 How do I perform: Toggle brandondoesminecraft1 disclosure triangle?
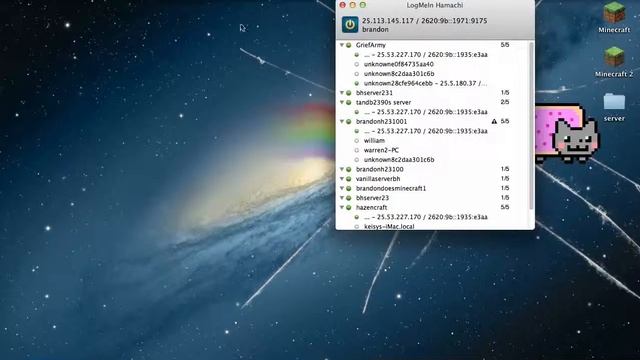coord(342,188)
